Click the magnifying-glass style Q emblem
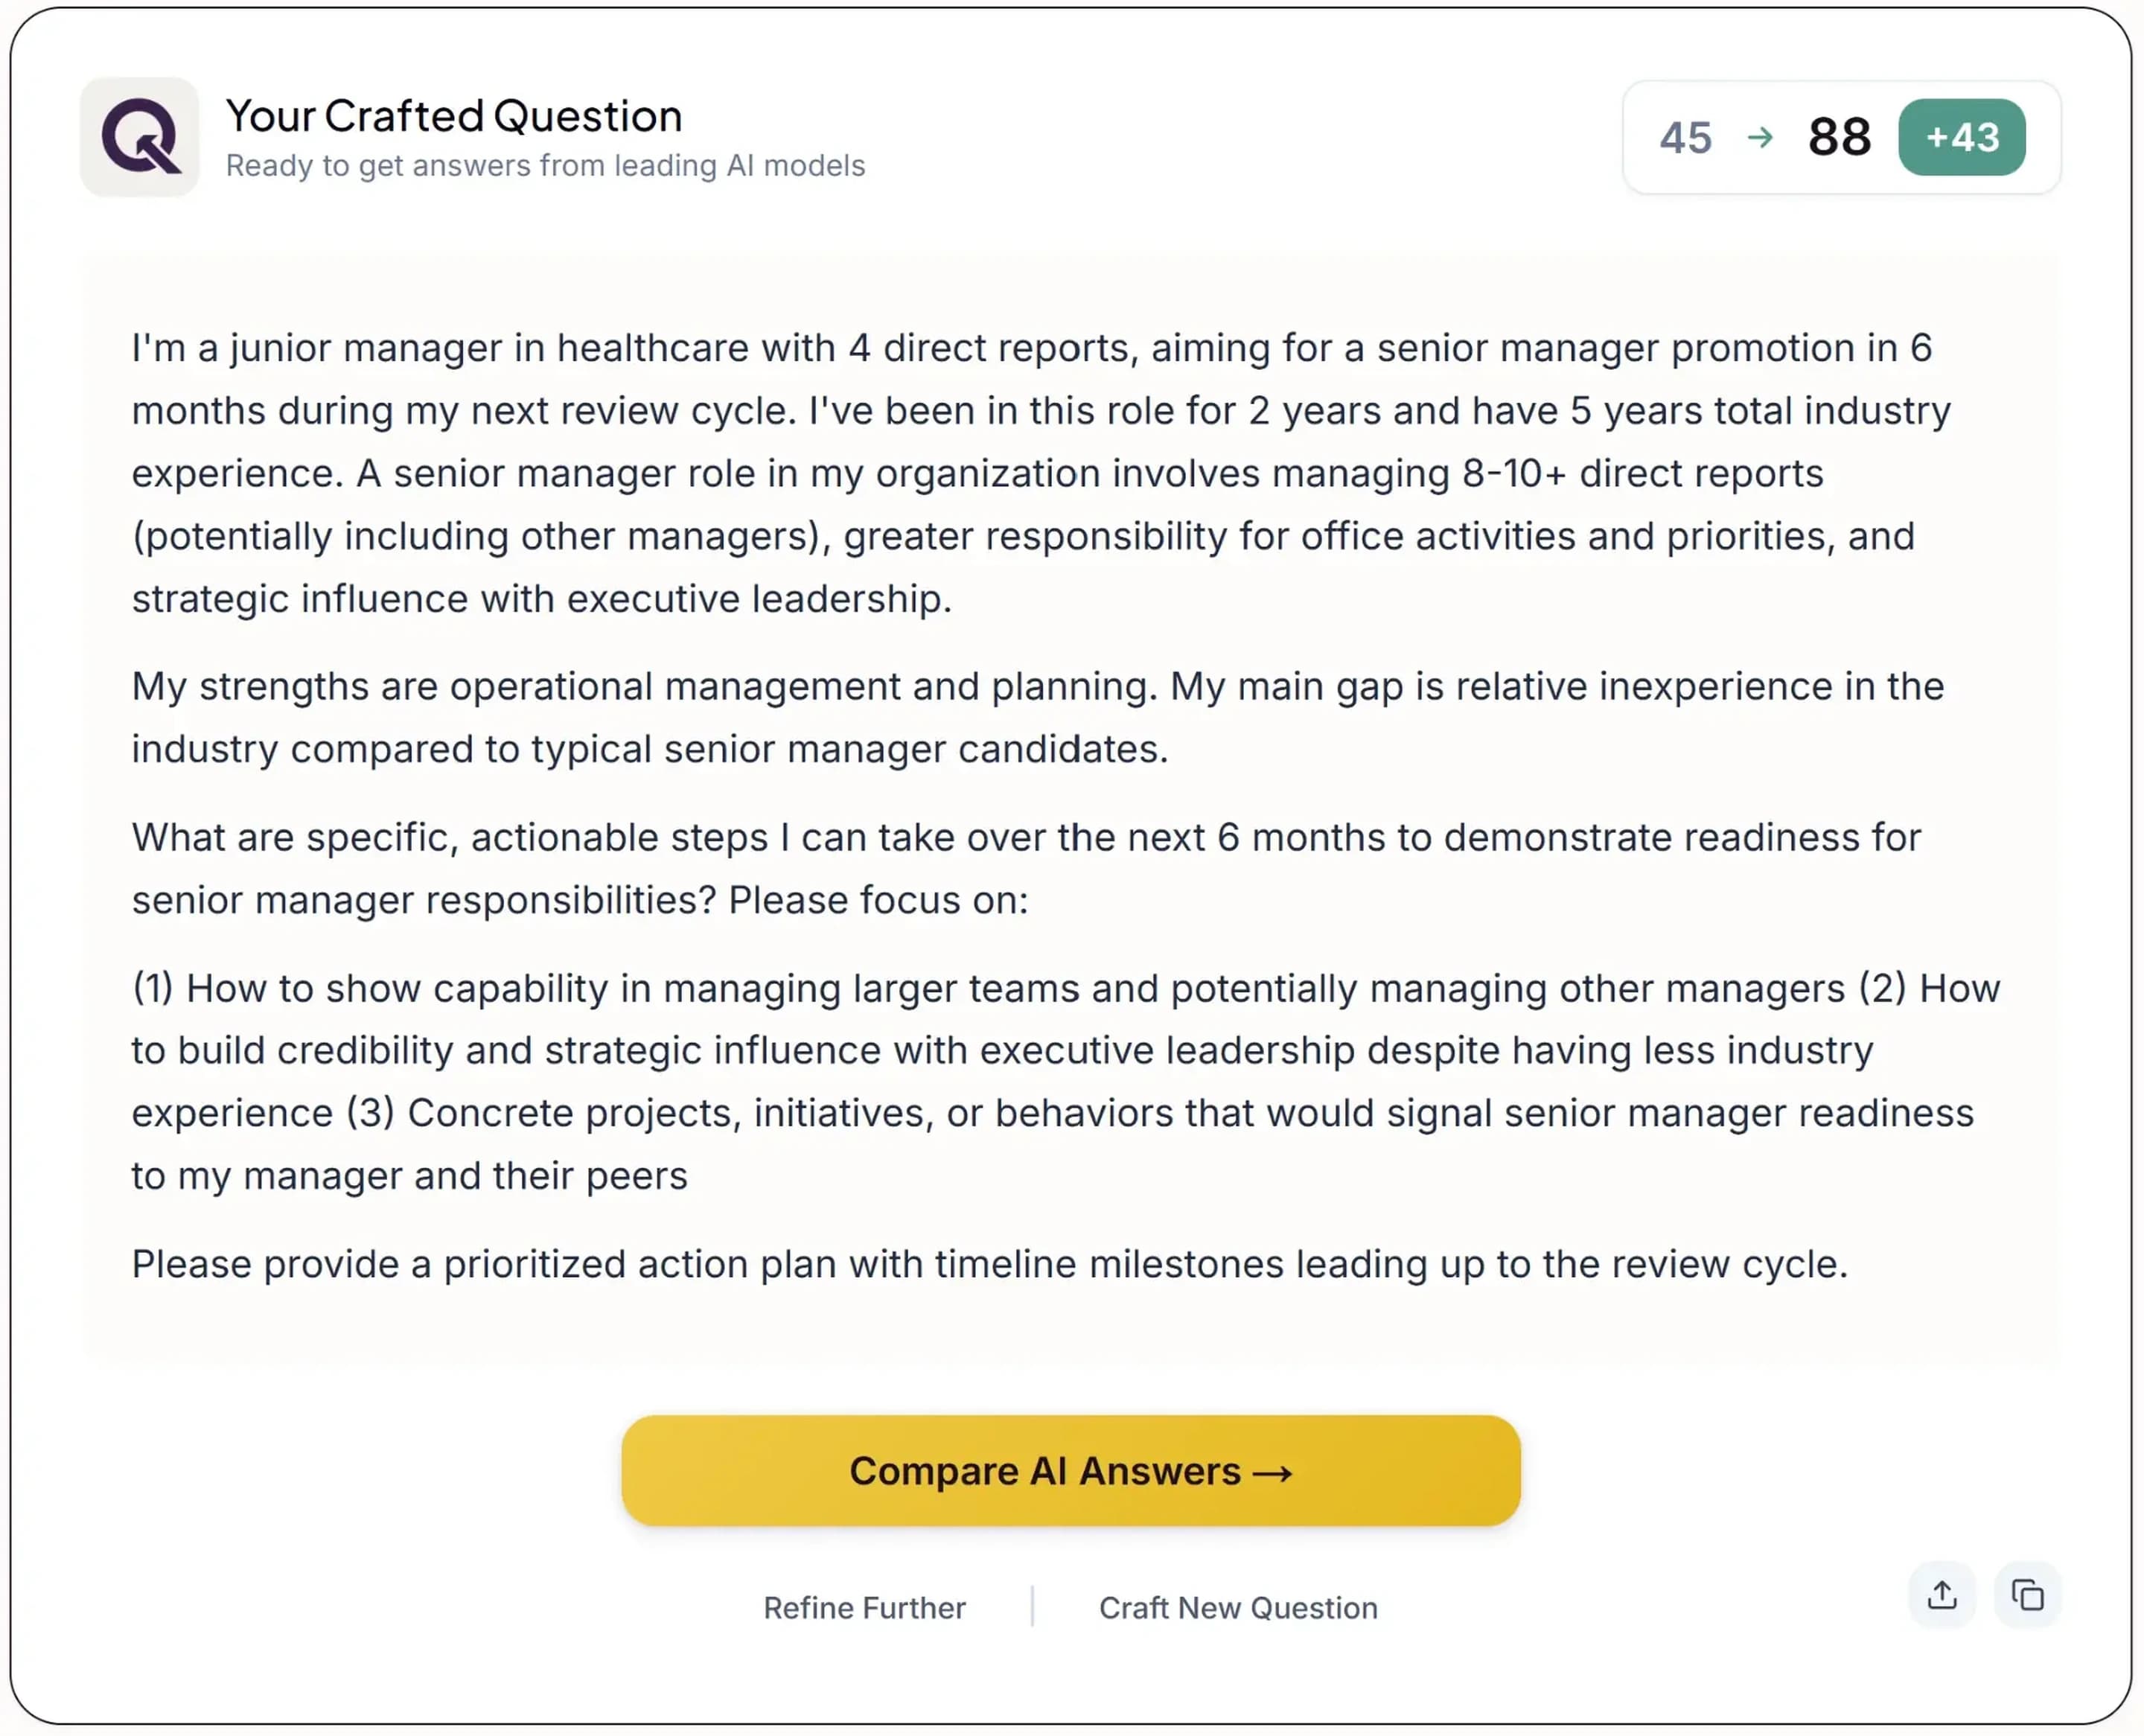The width and height of the screenshot is (2144, 1736). [x=140, y=138]
